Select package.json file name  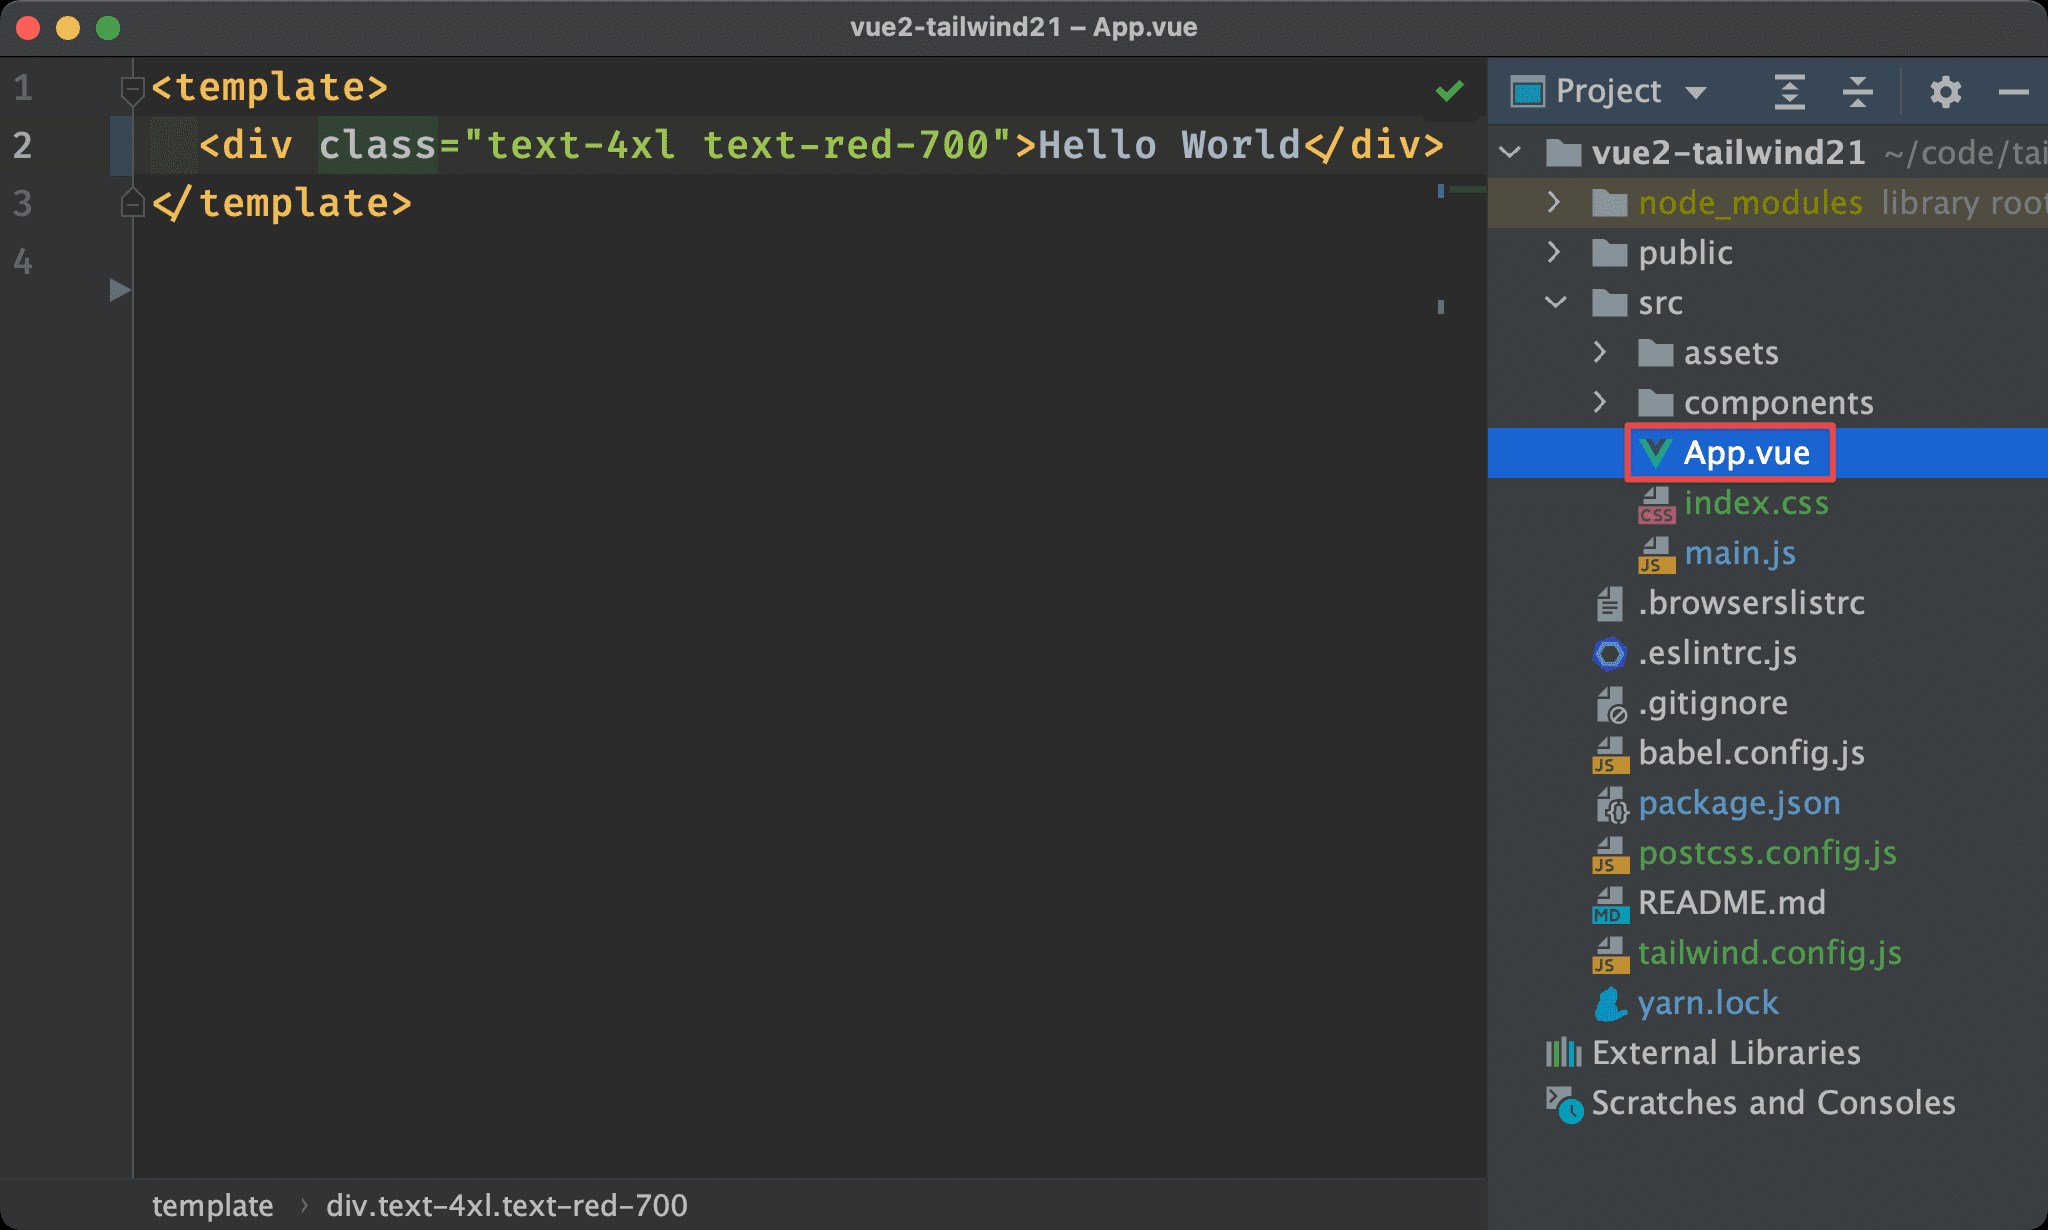(1739, 803)
